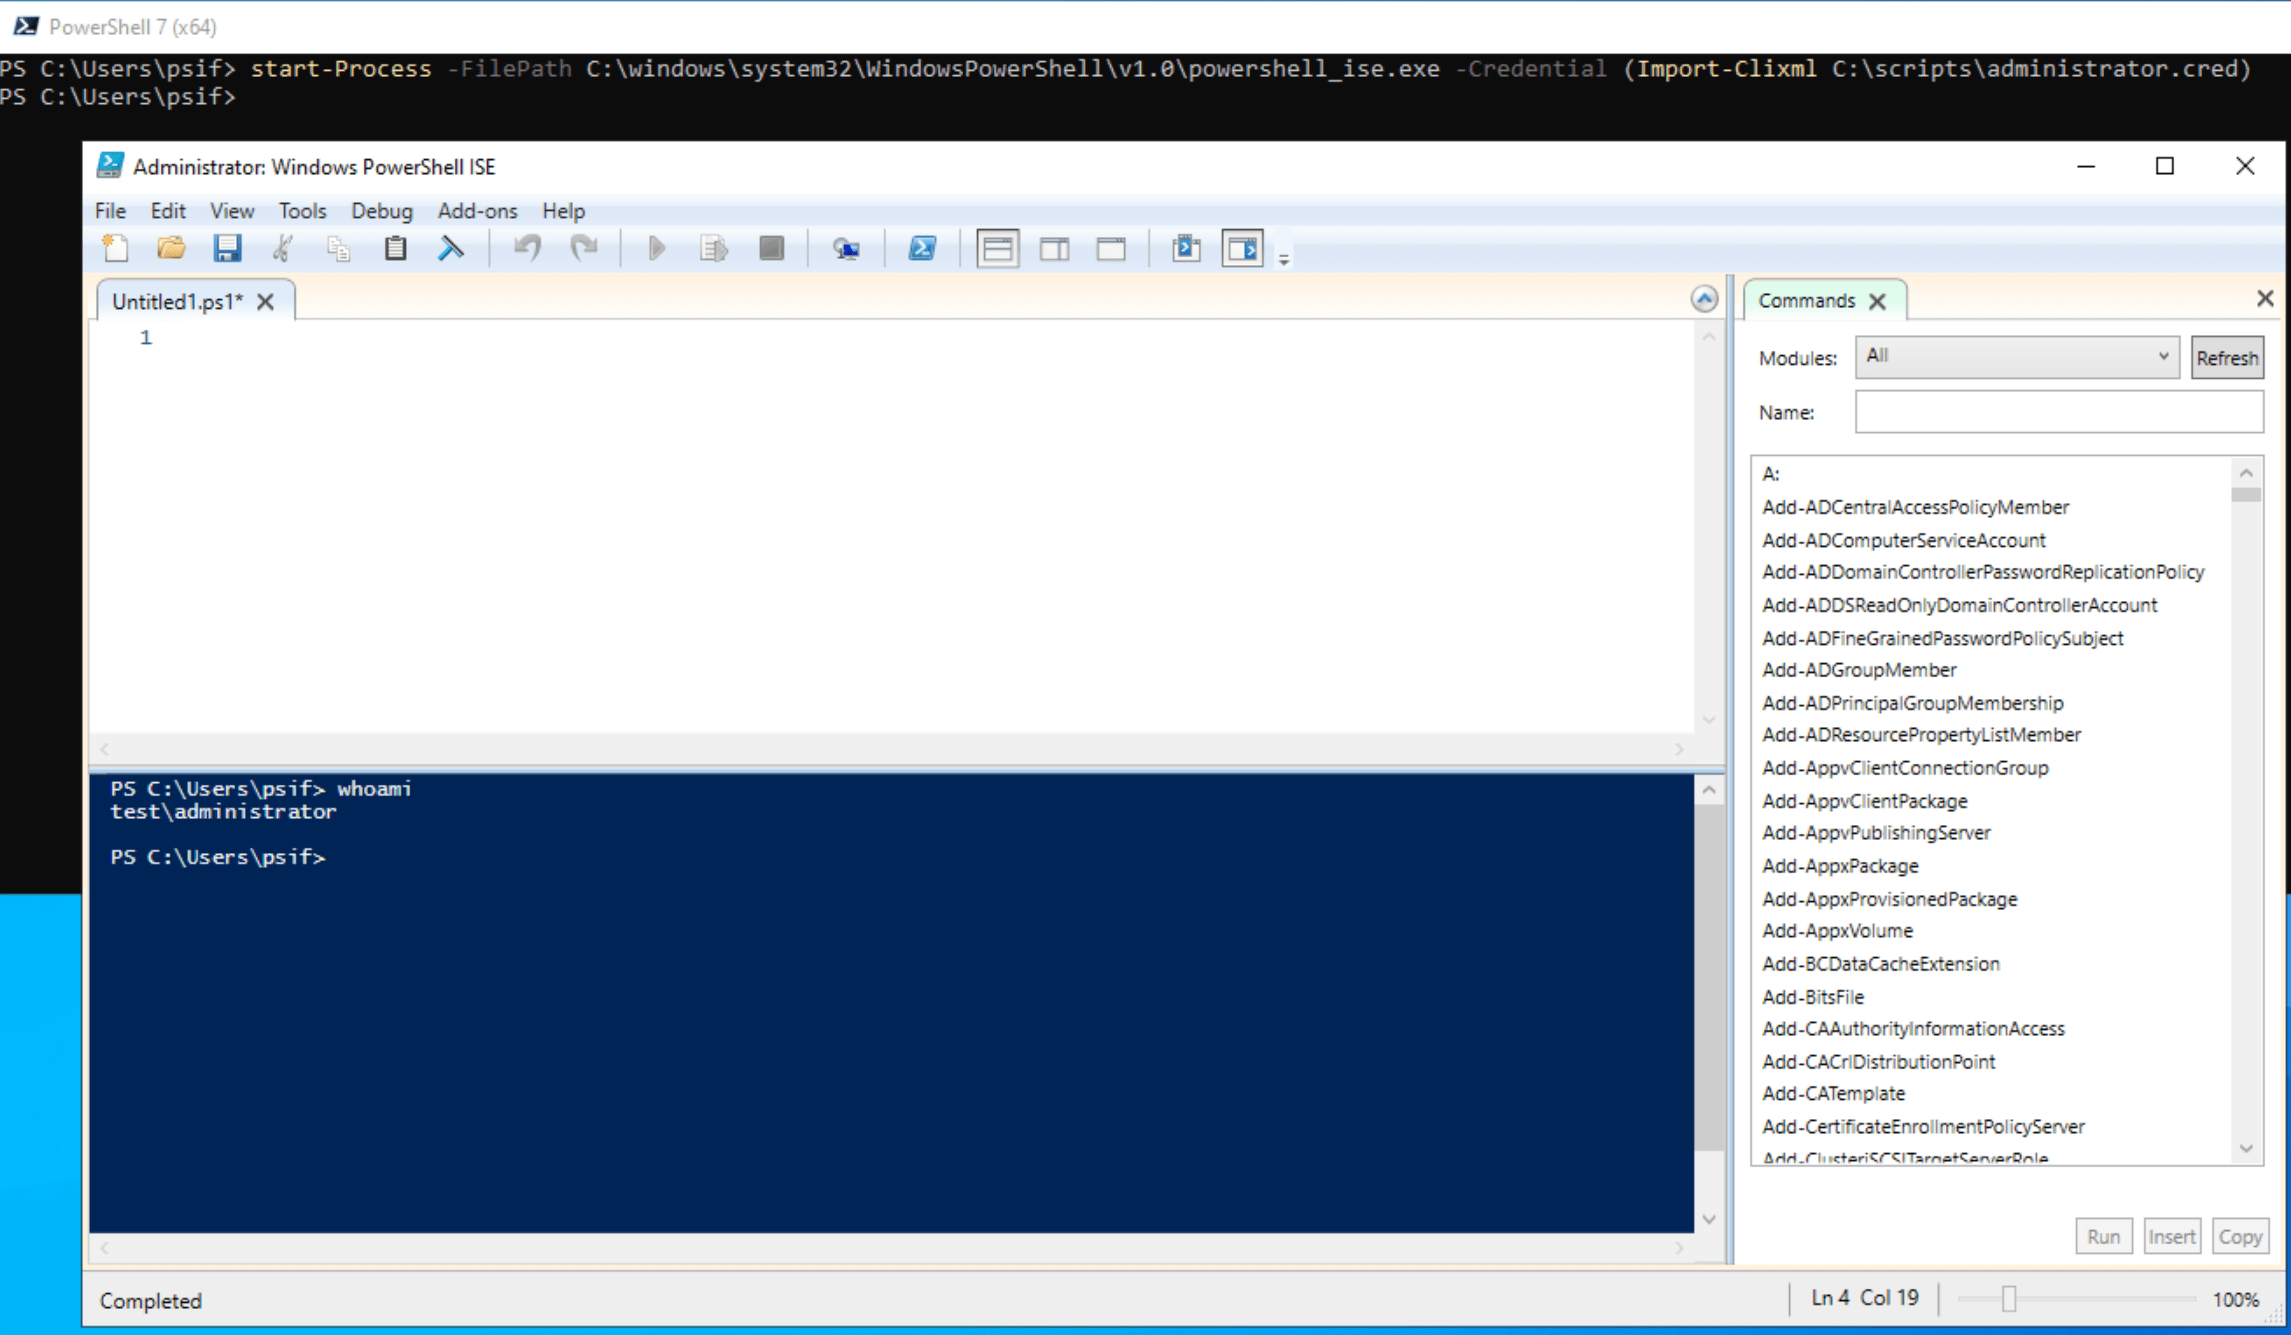The width and height of the screenshot is (2291, 1335).
Task: Expand the Modules dropdown showing All
Action: (2017, 357)
